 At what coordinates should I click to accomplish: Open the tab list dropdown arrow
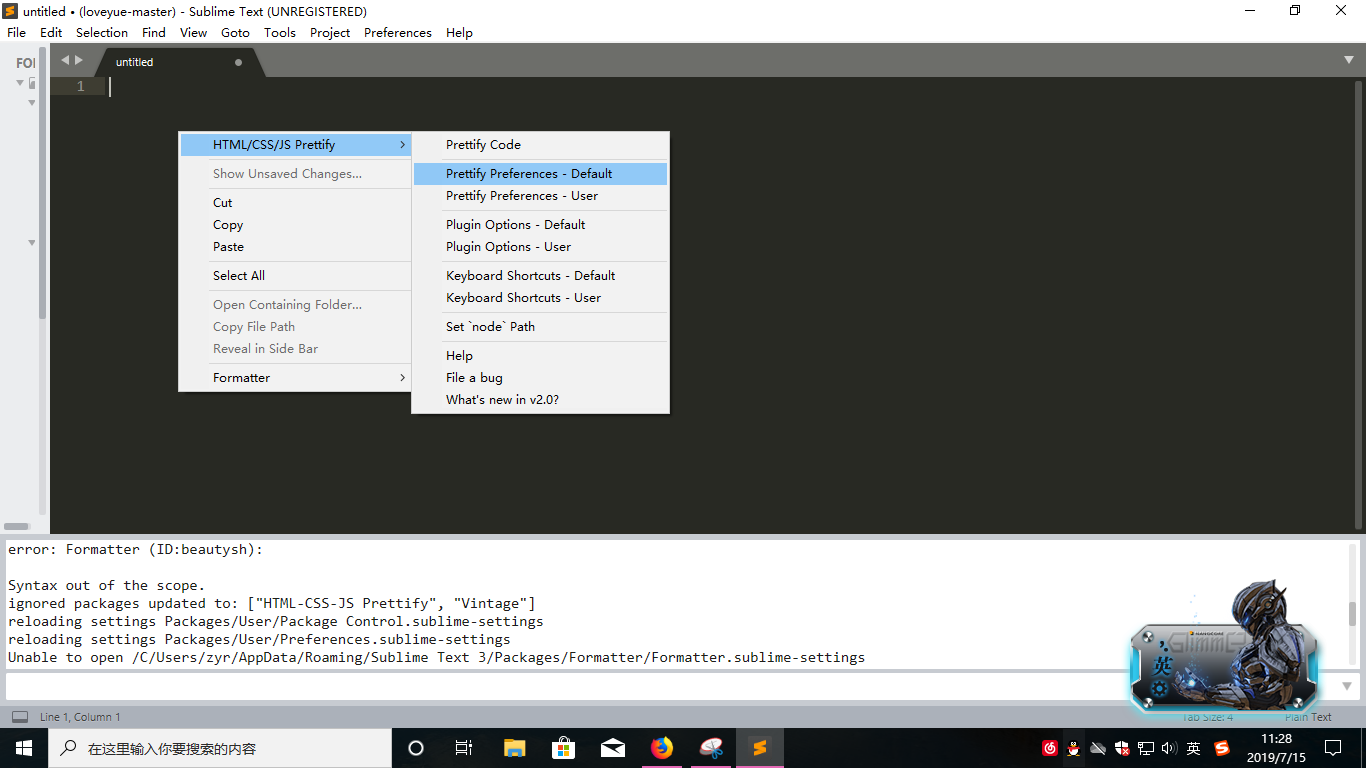point(1349,60)
